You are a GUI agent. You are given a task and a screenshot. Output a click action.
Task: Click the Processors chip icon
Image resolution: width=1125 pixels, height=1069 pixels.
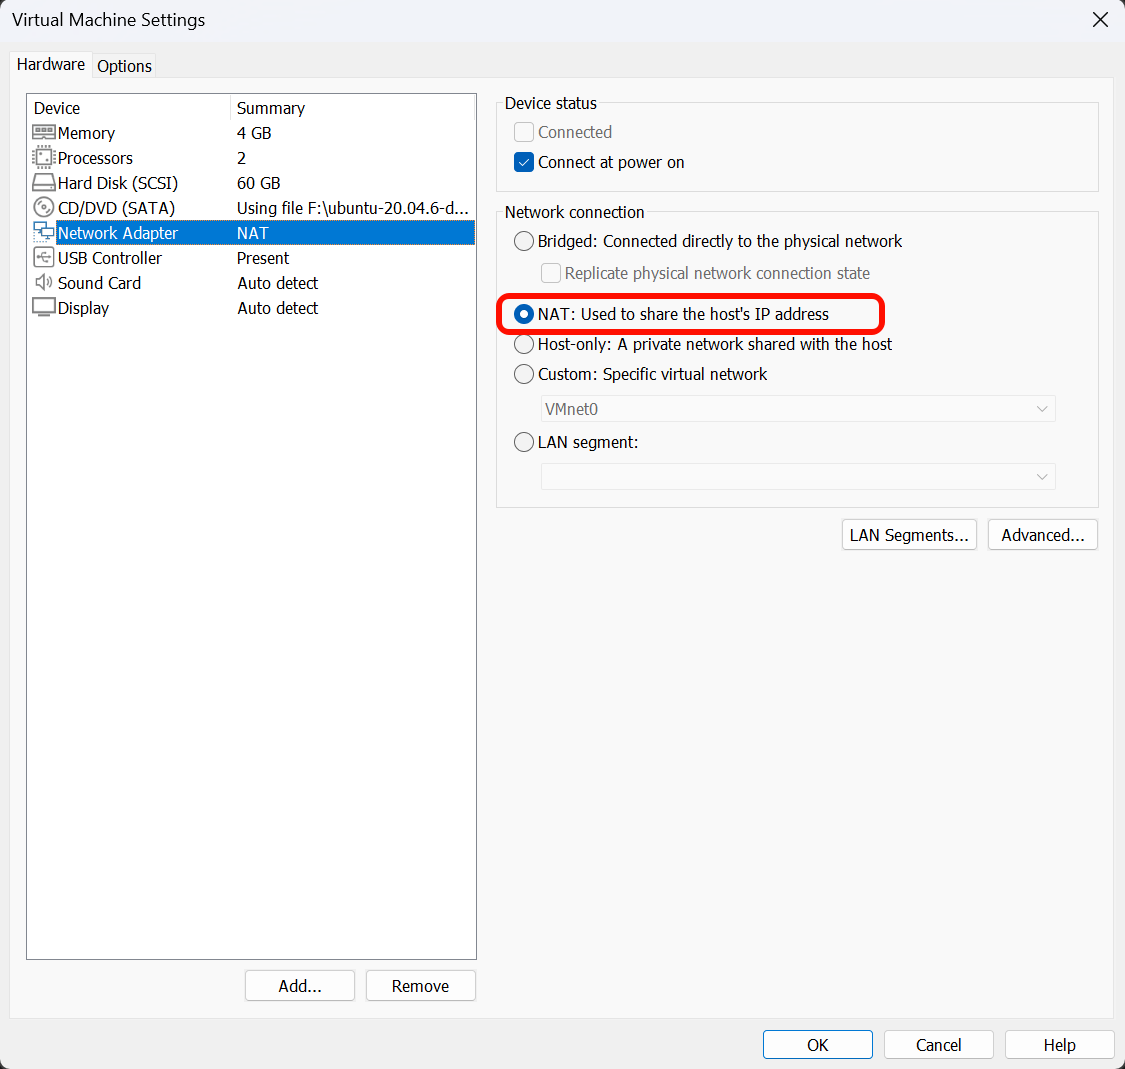44,158
